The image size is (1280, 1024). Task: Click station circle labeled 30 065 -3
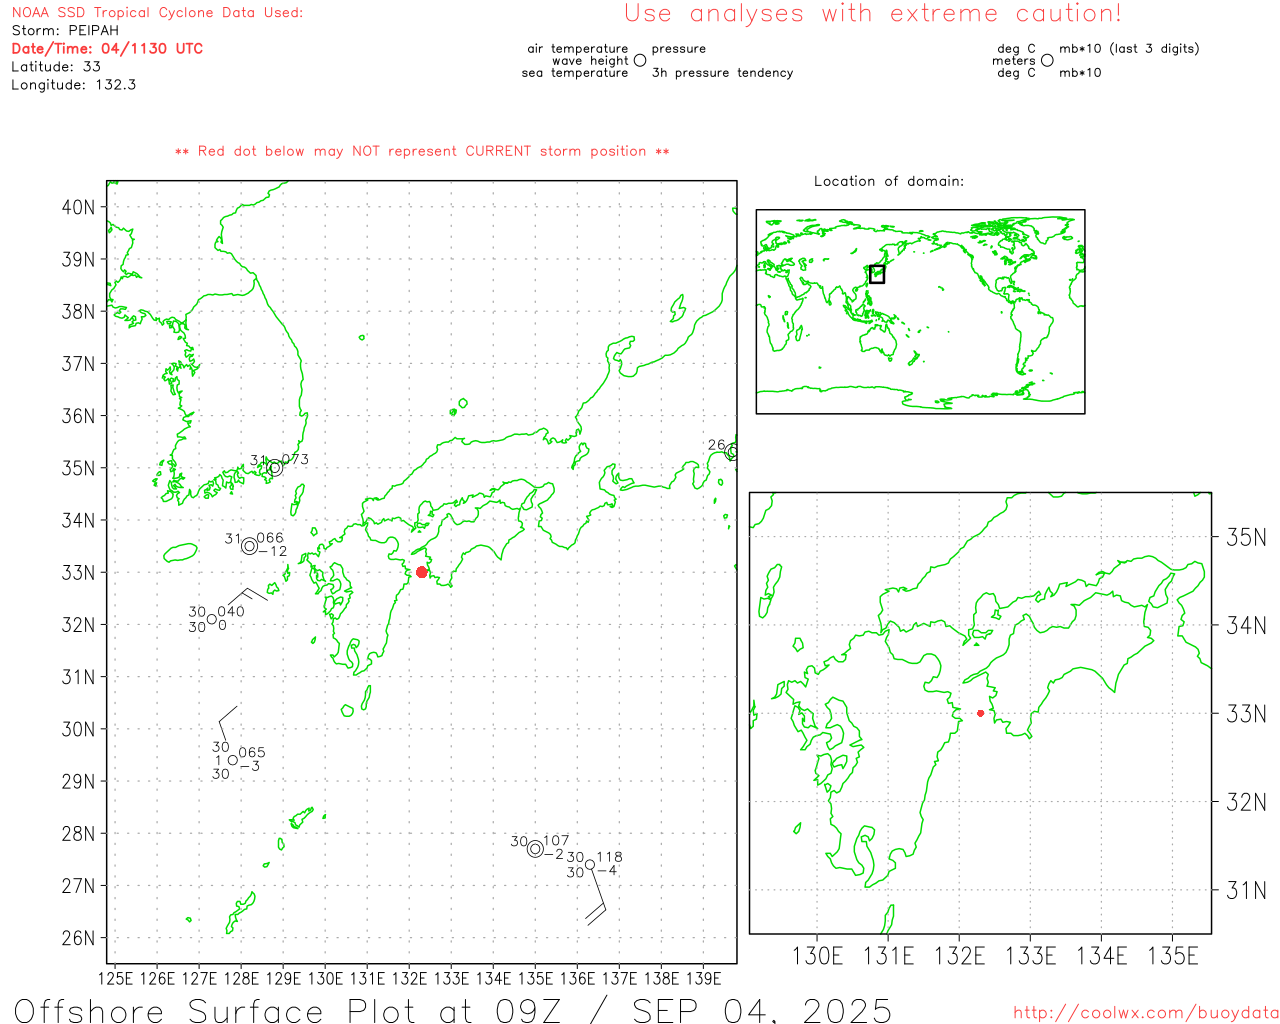click(232, 760)
